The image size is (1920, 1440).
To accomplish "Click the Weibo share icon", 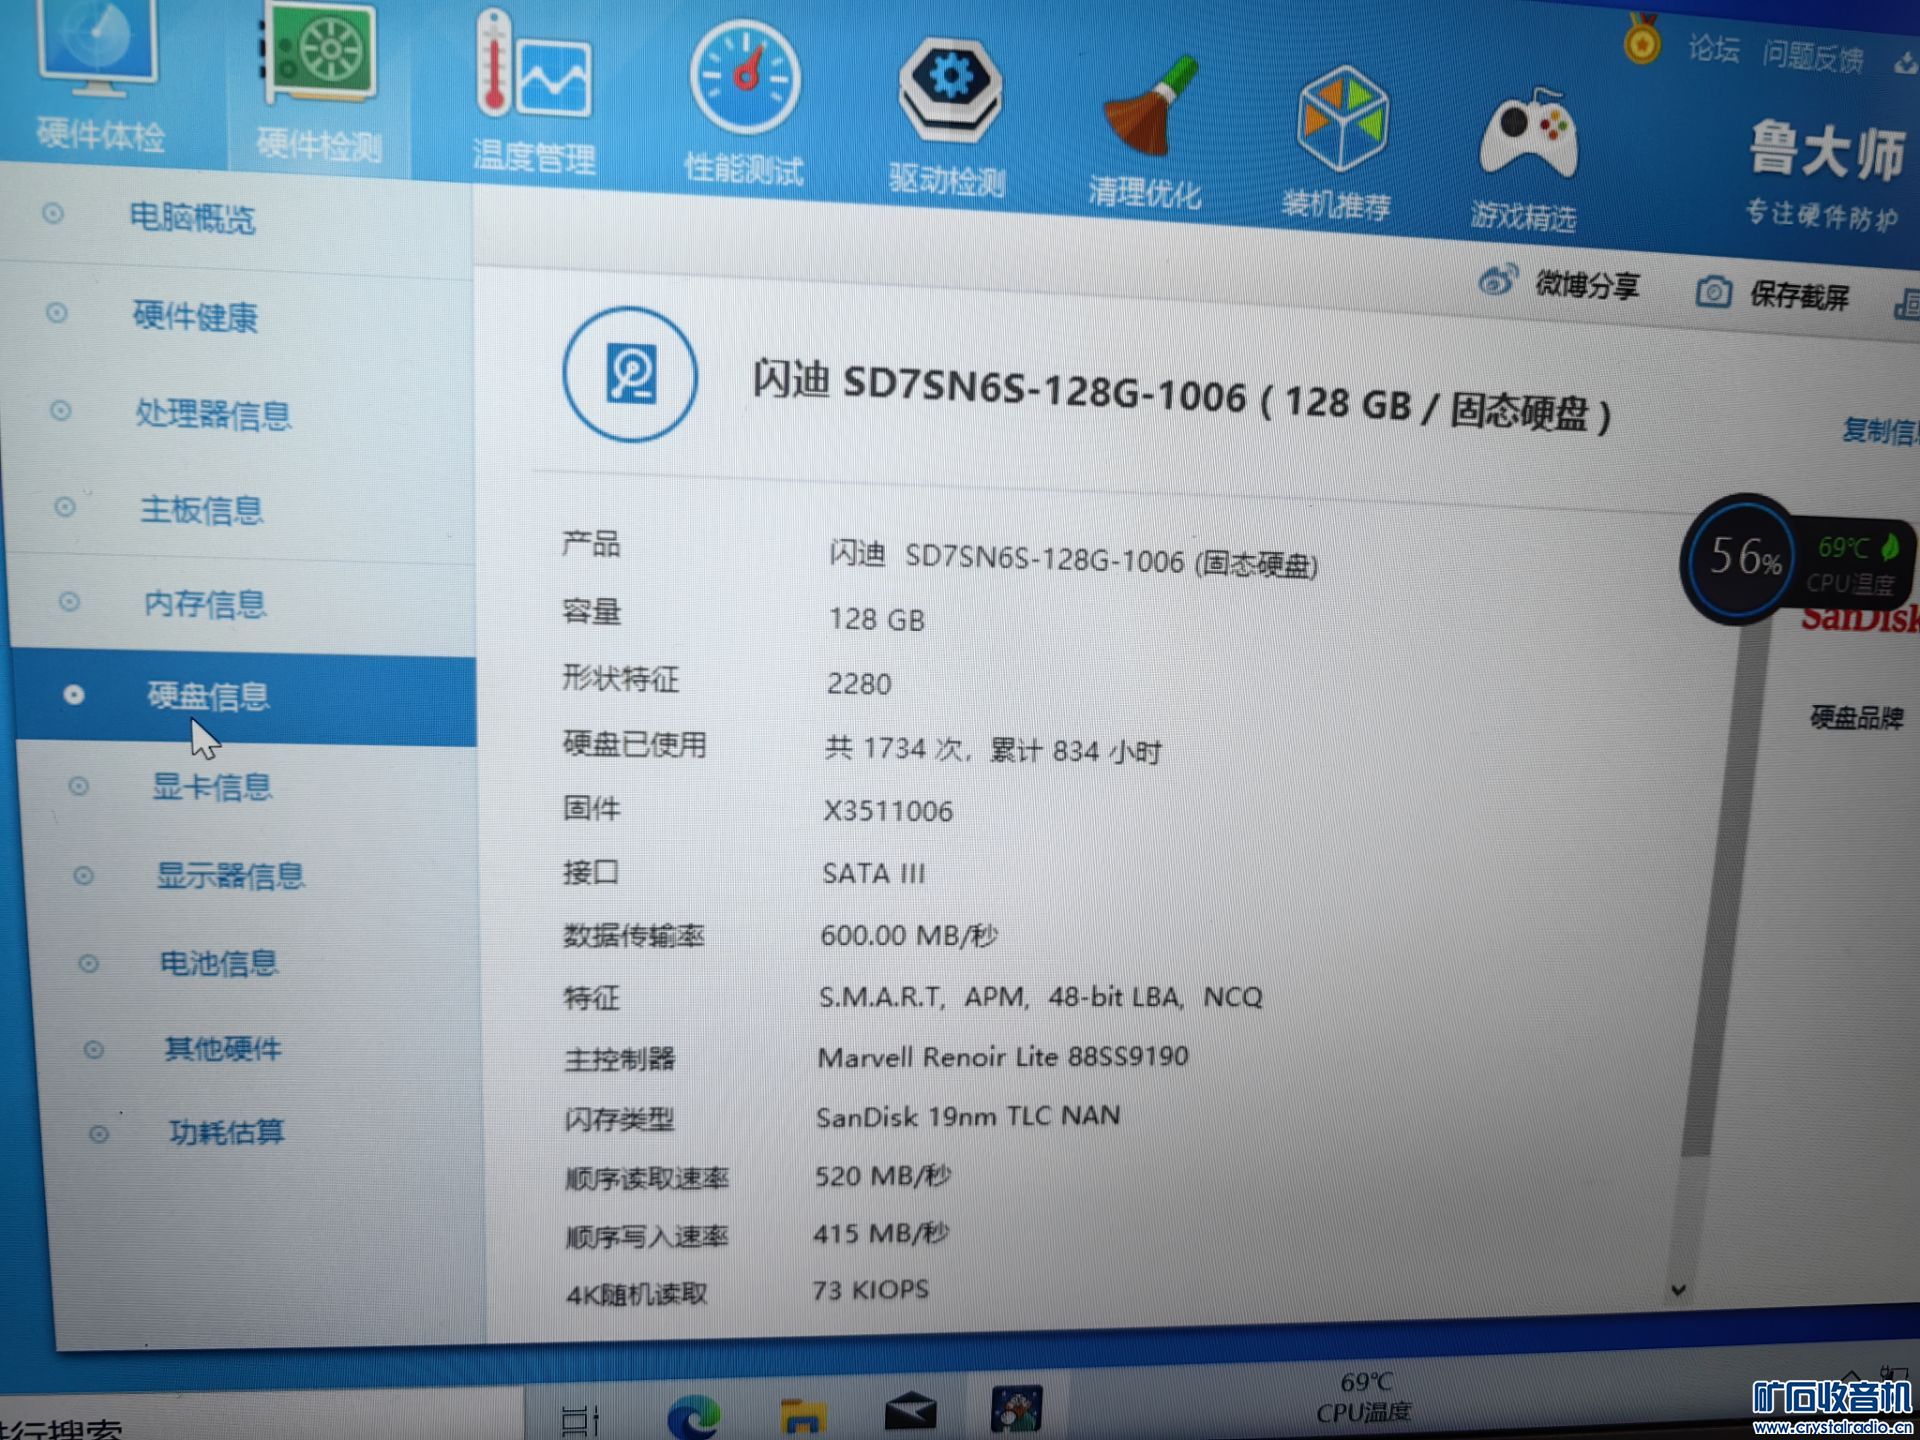I will 1497,280.
